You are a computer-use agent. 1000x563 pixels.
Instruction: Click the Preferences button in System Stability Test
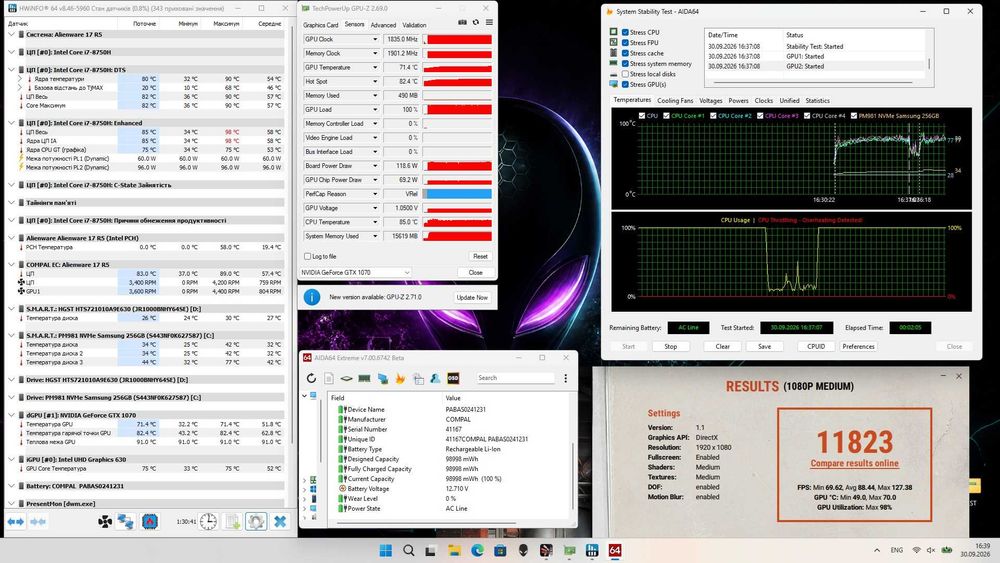(858, 346)
